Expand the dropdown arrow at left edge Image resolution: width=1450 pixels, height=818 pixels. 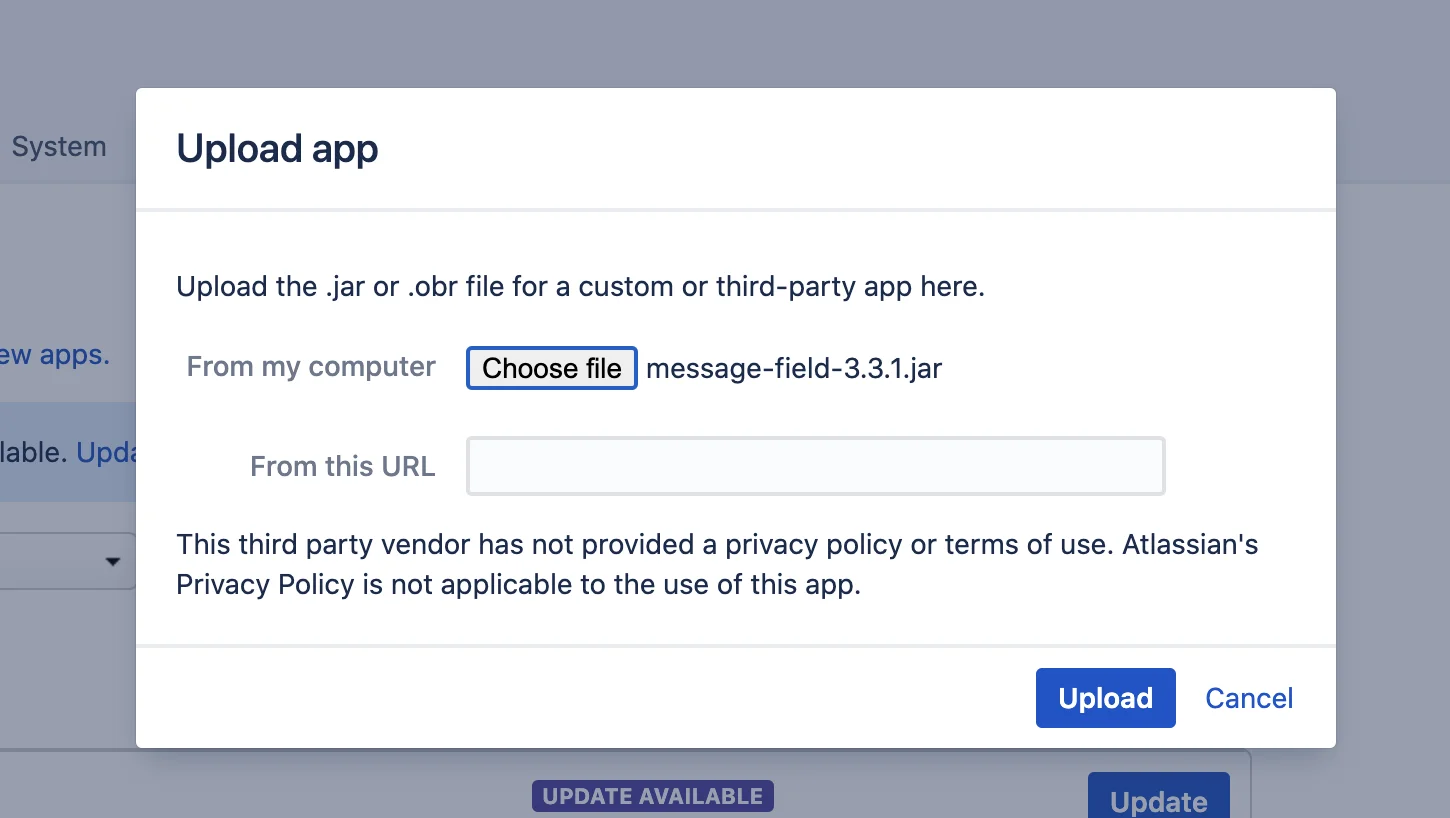click(x=112, y=561)
